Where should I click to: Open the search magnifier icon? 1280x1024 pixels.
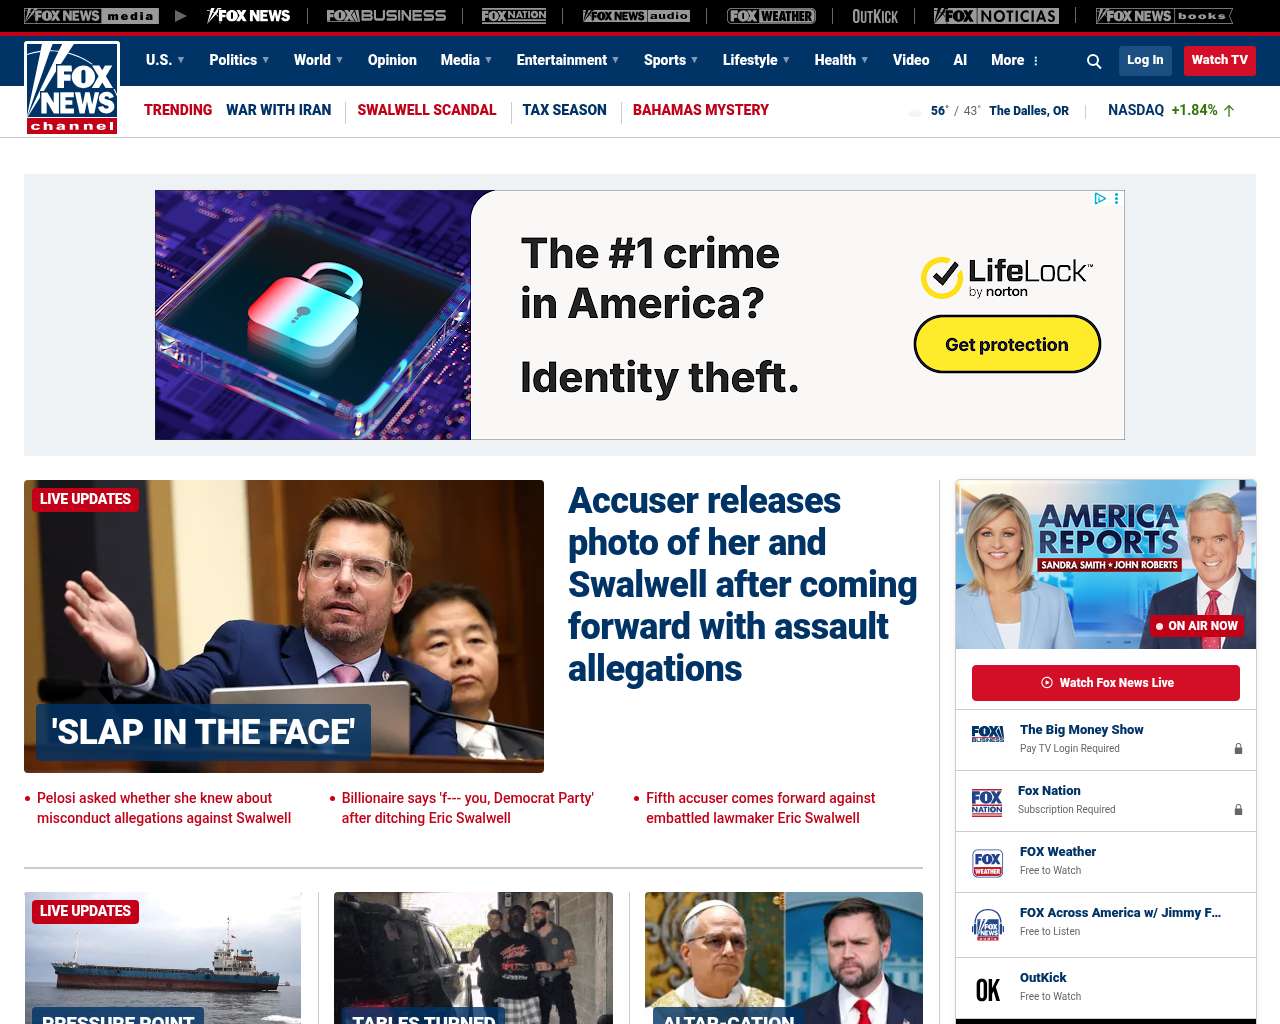pos(1094,61)
